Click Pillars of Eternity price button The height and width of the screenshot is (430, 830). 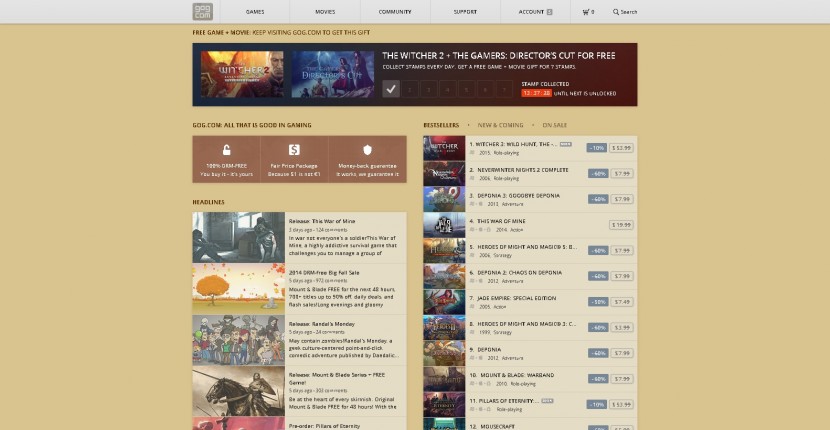point(621,404)
